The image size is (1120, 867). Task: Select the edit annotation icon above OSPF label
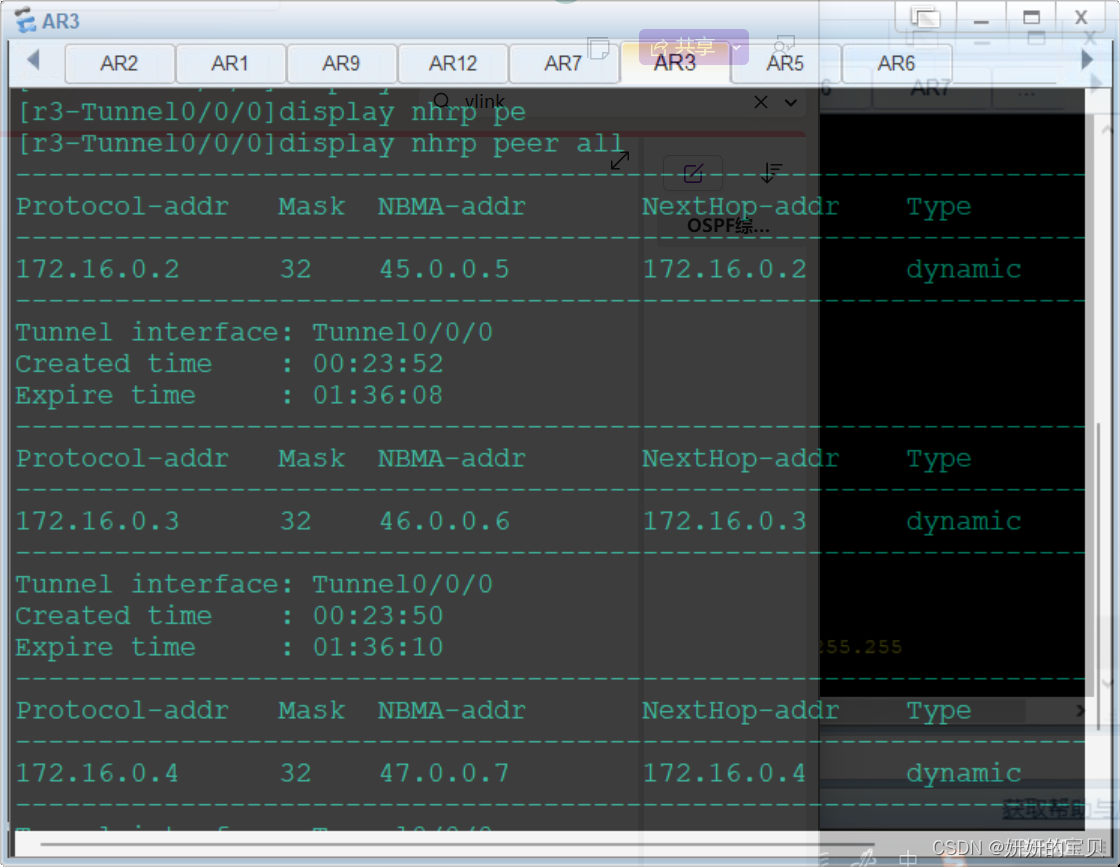(x=694, y=172)
